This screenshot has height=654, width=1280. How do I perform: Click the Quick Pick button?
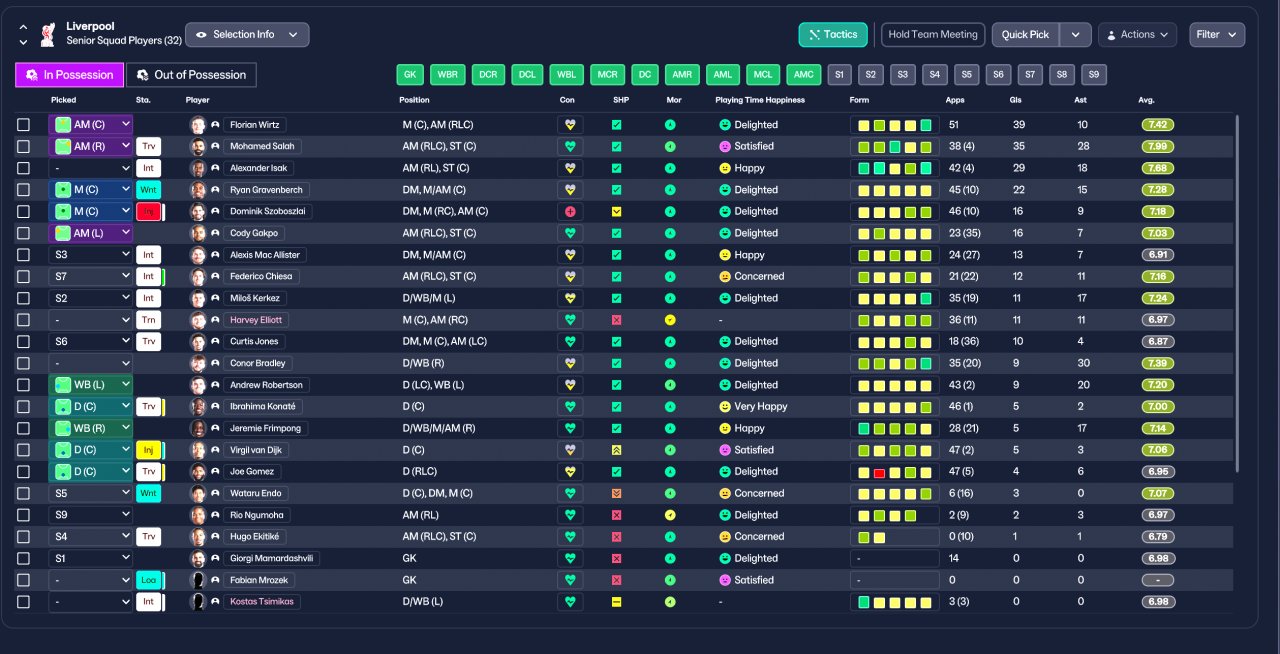pyautogui.click(x=1026, y=35)
